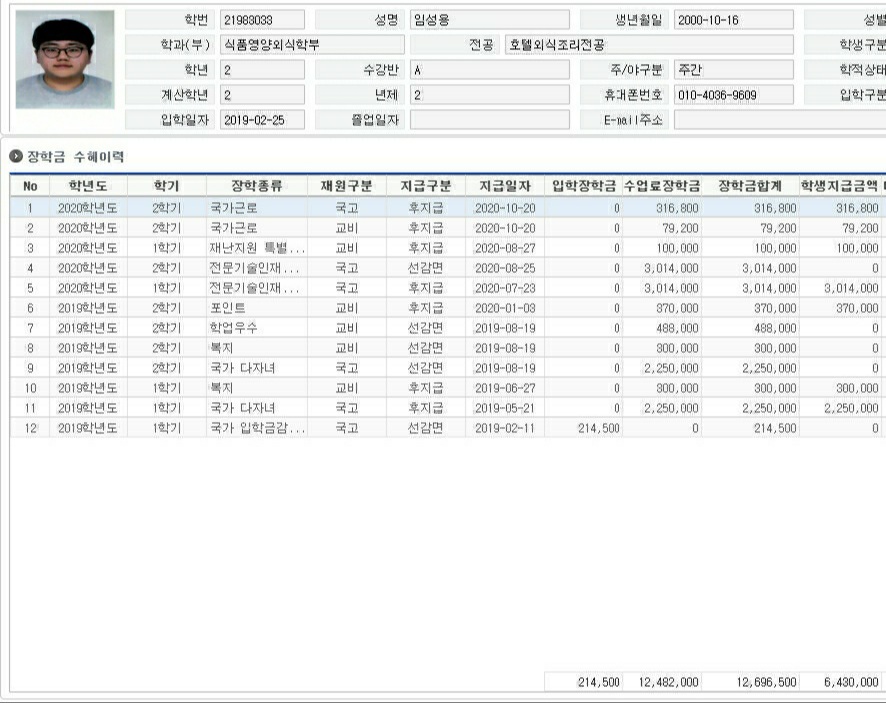Select row 1 국가근로 국고 scholarship
Viewport: 886px width, 703px height.
446,208
